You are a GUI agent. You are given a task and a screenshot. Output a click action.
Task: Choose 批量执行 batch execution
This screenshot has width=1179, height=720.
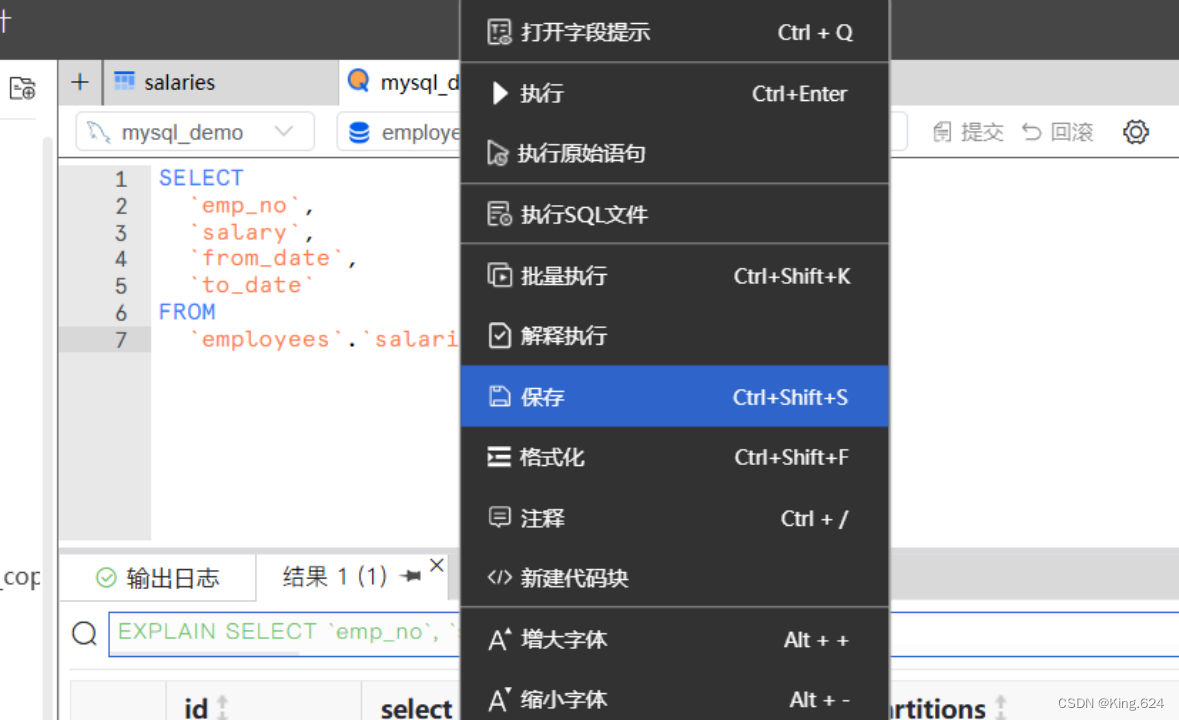click(674, 276)
